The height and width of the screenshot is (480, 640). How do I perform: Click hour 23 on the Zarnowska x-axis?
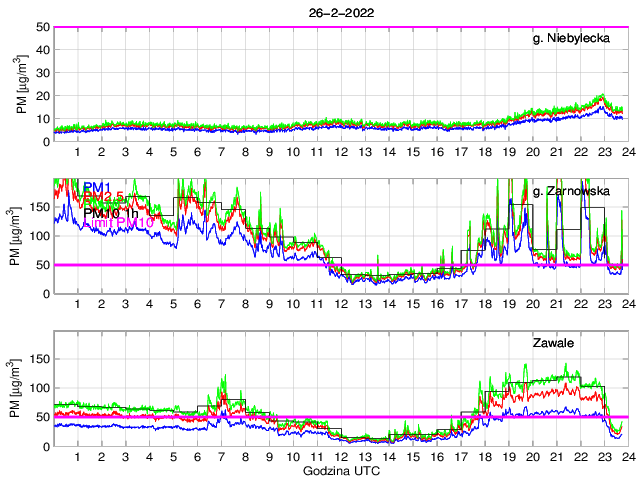click(602, 304)
